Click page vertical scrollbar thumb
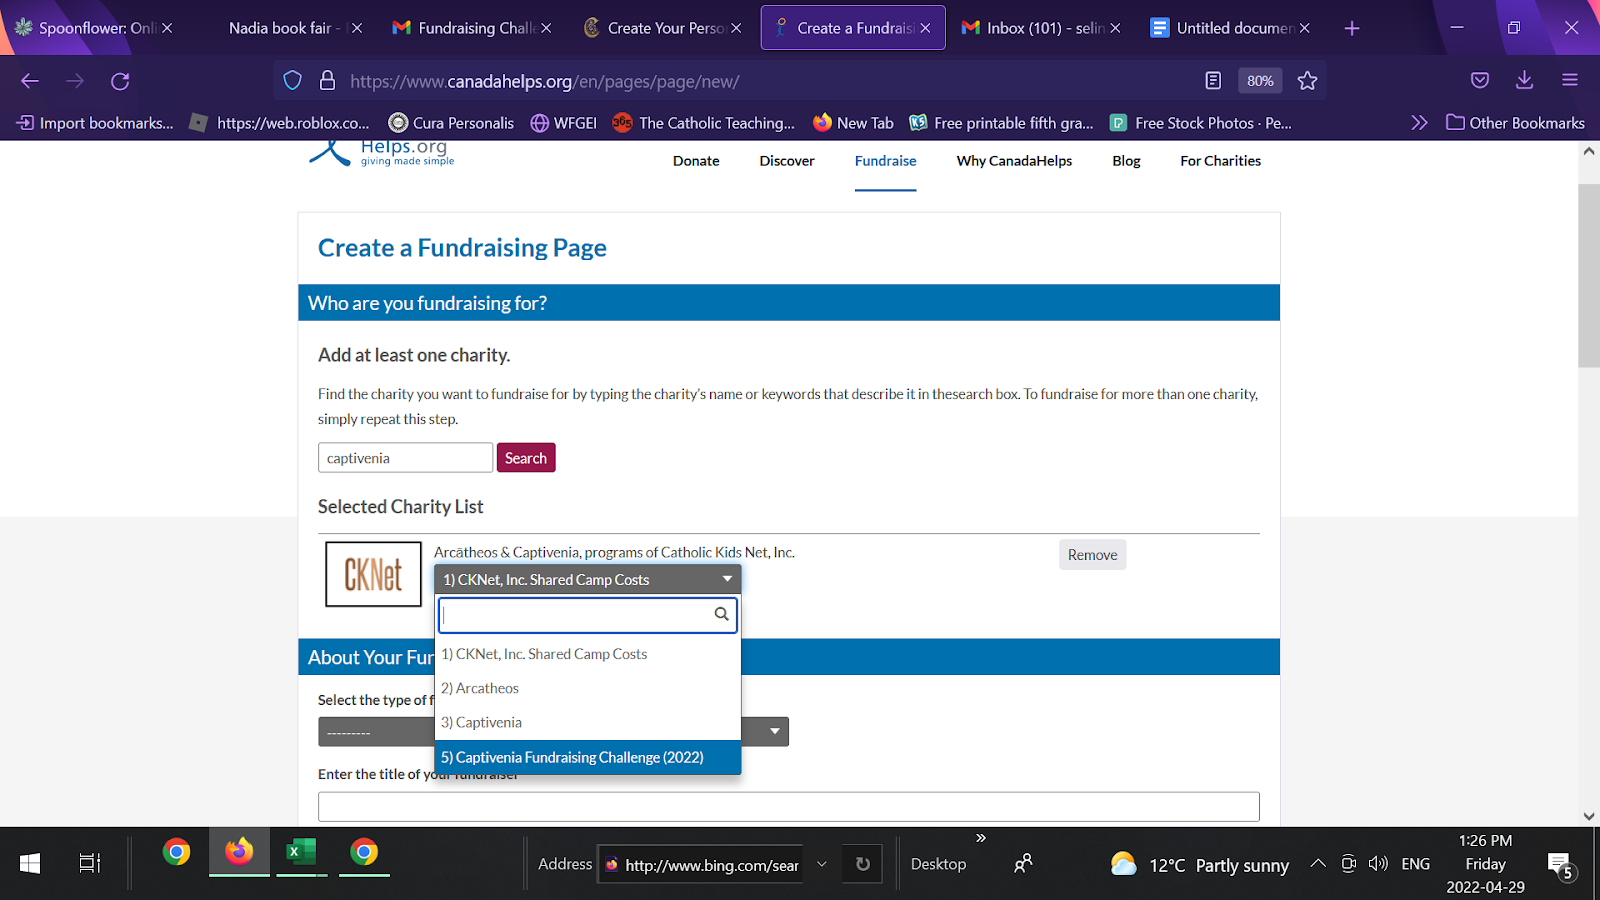This screenshot has height=900, width=1600. point(1588,275)
